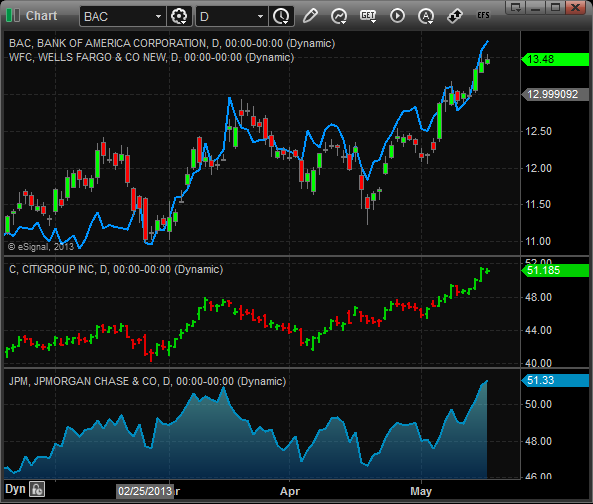Click the formula icon beside Dyn
The width and height of the screenshot is (593, 504).
click(37, 489)
